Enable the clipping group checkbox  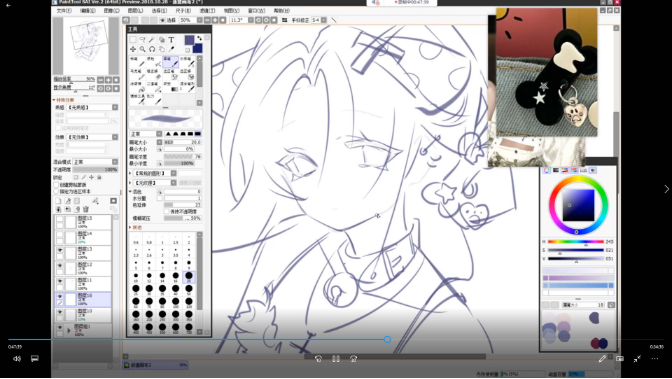click(x=56, y=185)
